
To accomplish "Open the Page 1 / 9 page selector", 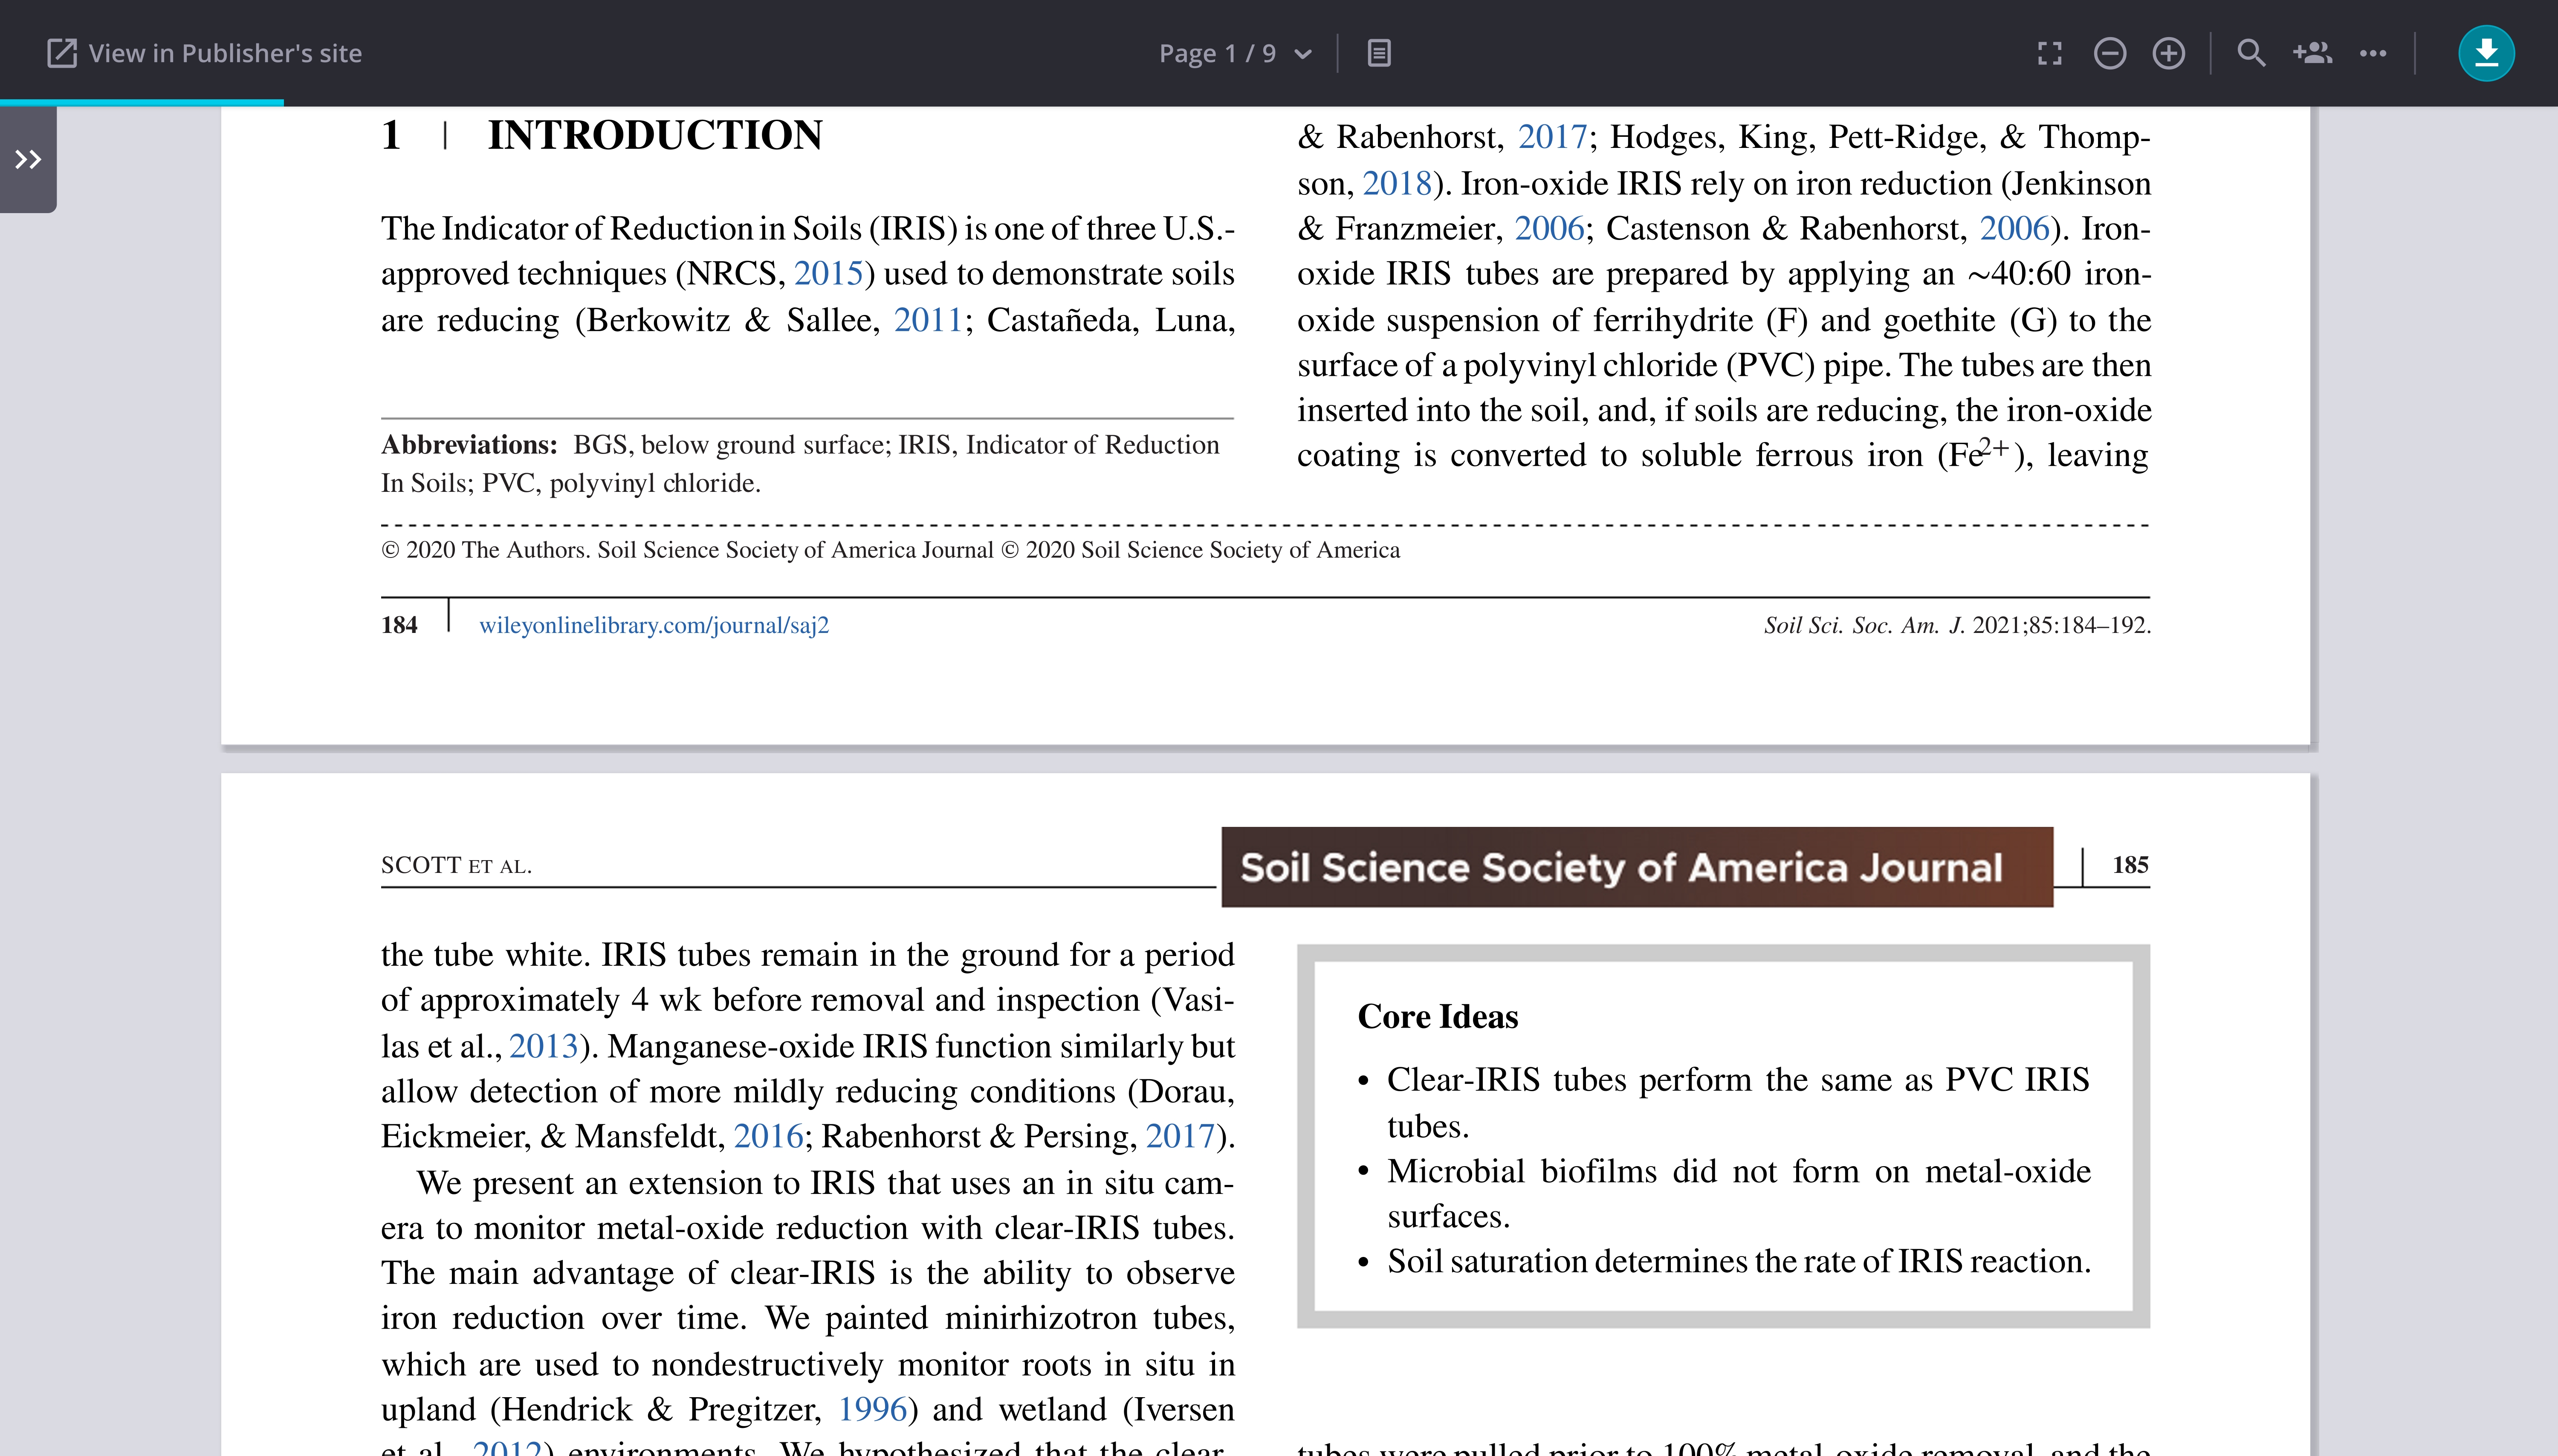I will click(x=1230, y=53).
